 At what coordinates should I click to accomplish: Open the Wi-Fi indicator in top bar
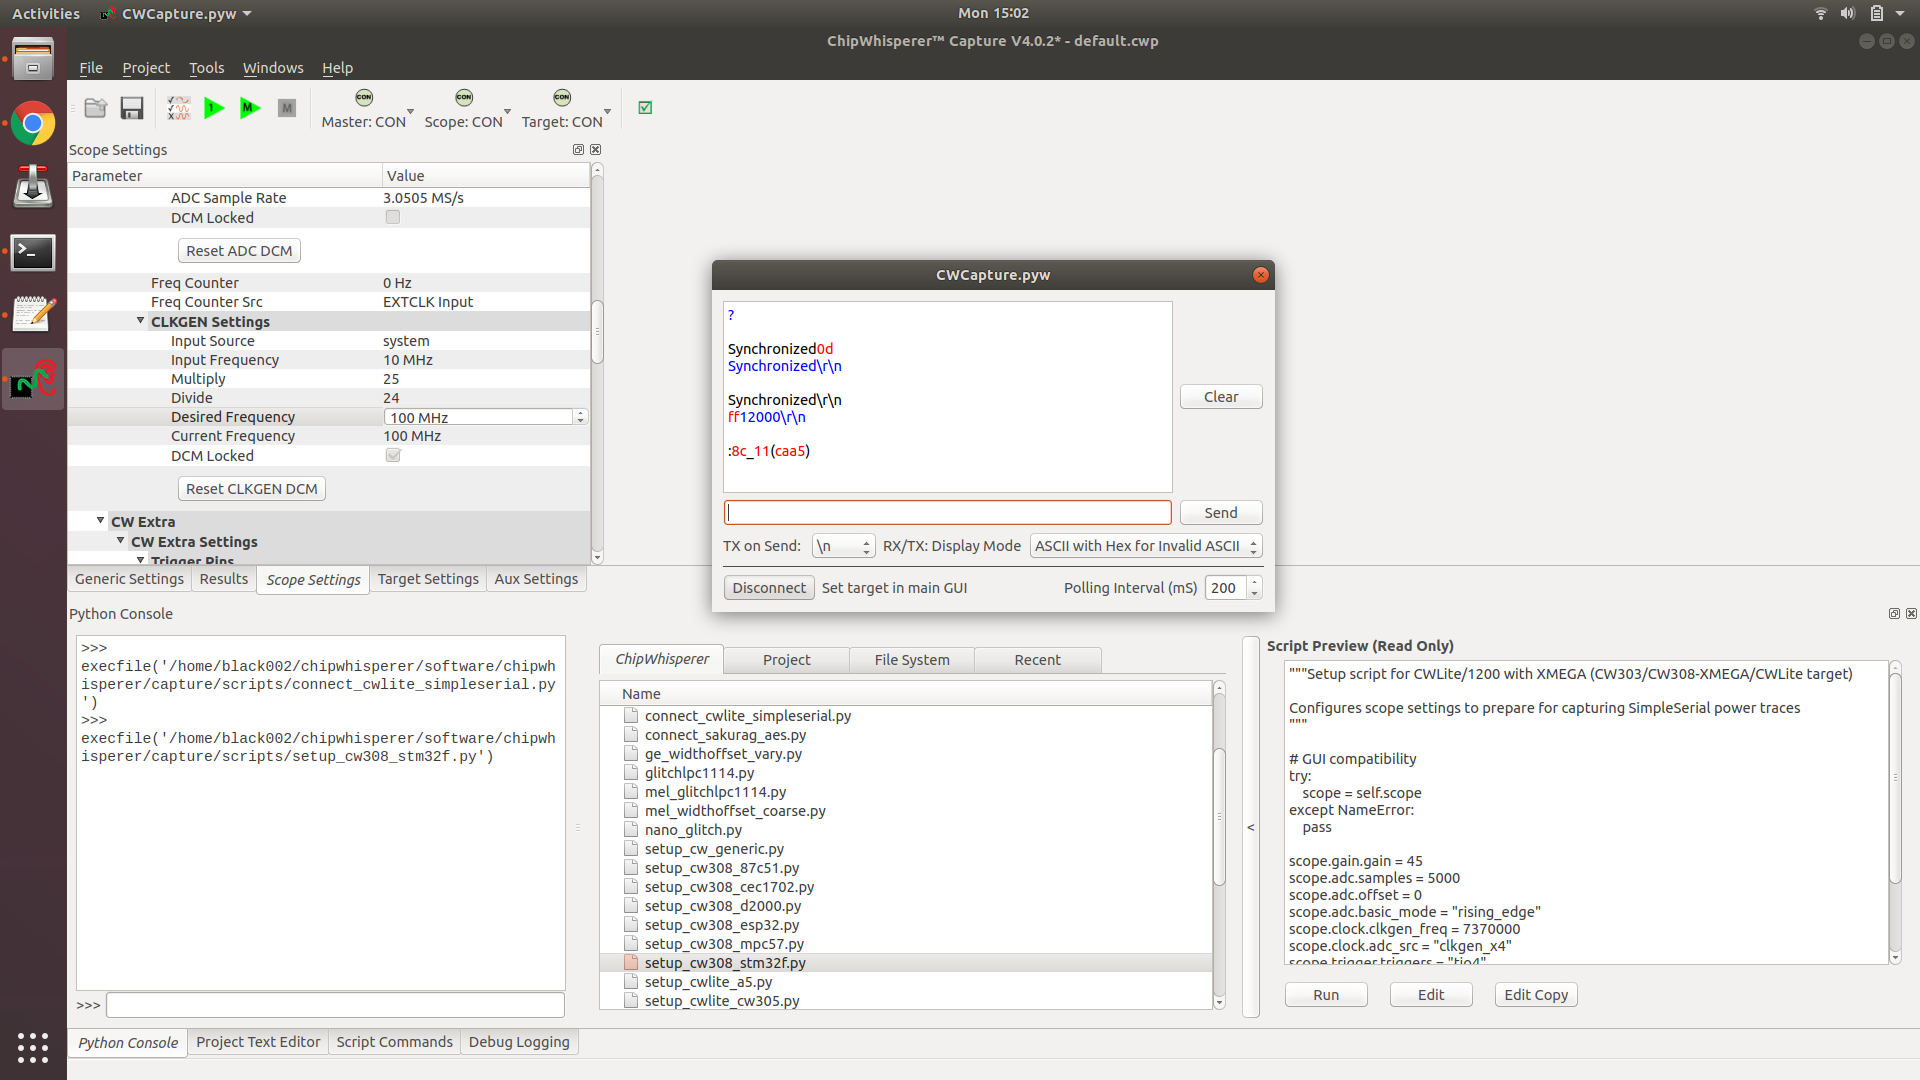tap(1820, 13)
